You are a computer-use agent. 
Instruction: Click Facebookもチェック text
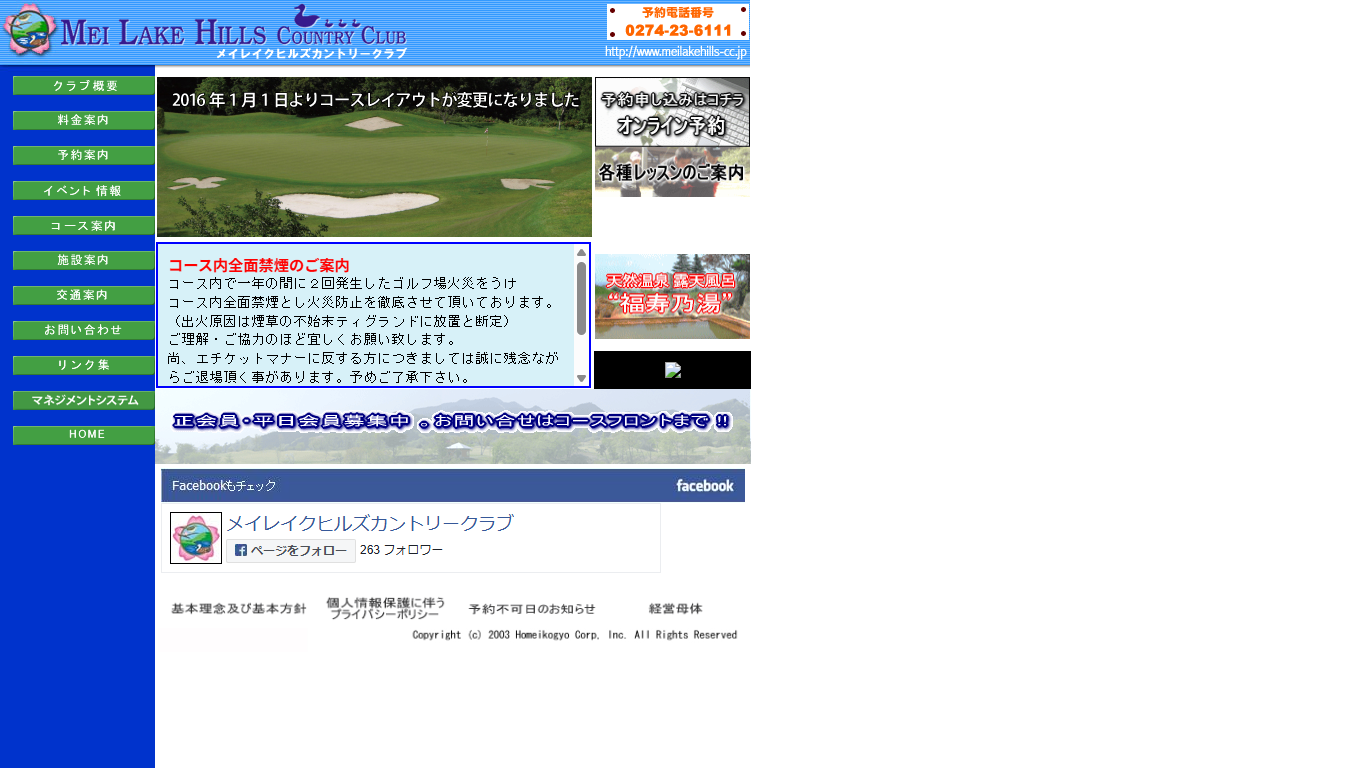point(224,486)
